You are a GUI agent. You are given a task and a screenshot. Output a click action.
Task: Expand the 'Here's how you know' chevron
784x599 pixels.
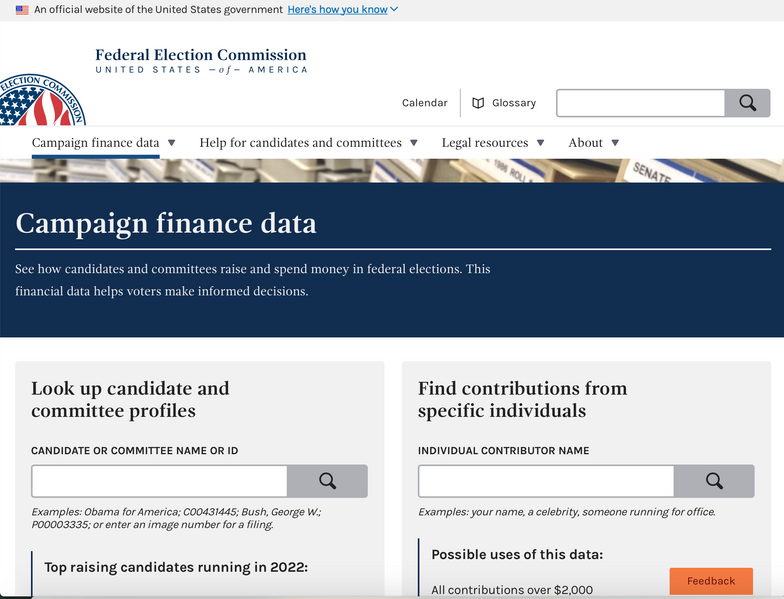coord(394,10)
